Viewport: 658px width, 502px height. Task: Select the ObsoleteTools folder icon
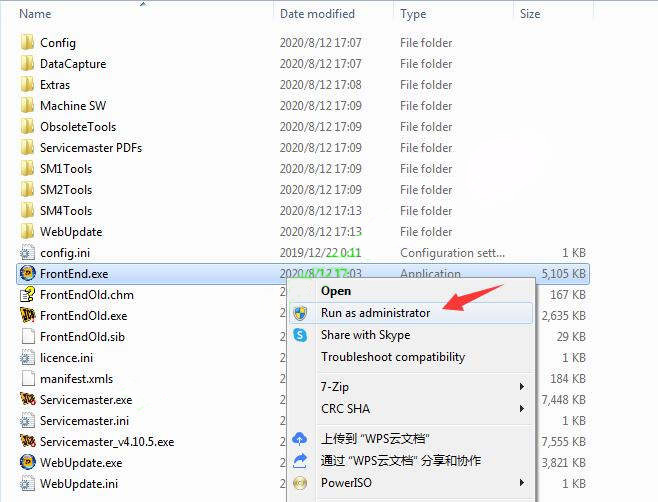point(27,126)
